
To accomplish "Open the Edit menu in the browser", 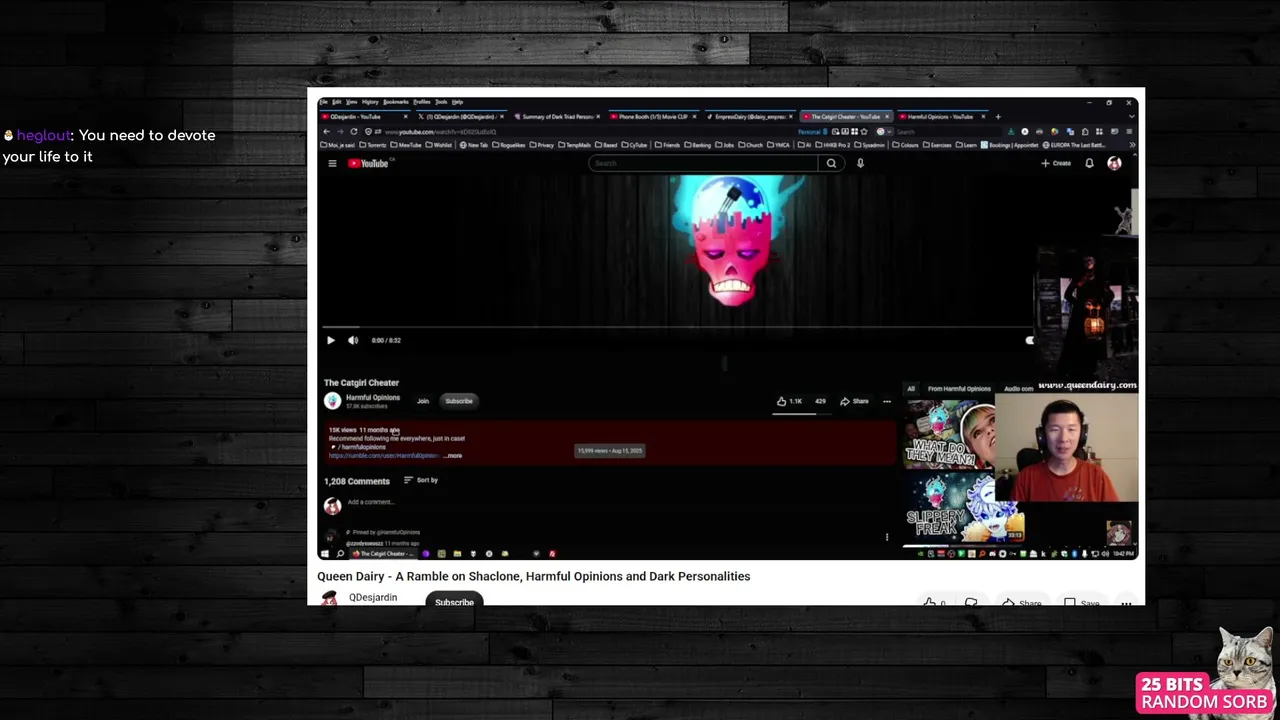I will (x=337, y=102).
